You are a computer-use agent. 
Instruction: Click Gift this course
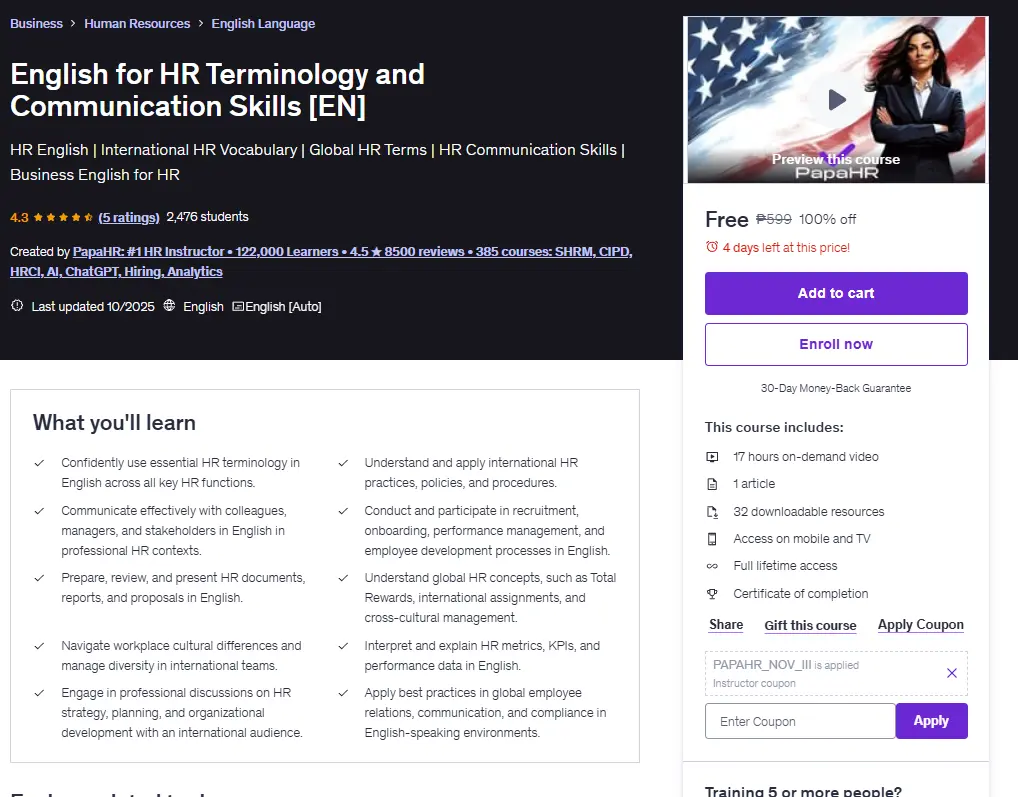pos(810,625)
